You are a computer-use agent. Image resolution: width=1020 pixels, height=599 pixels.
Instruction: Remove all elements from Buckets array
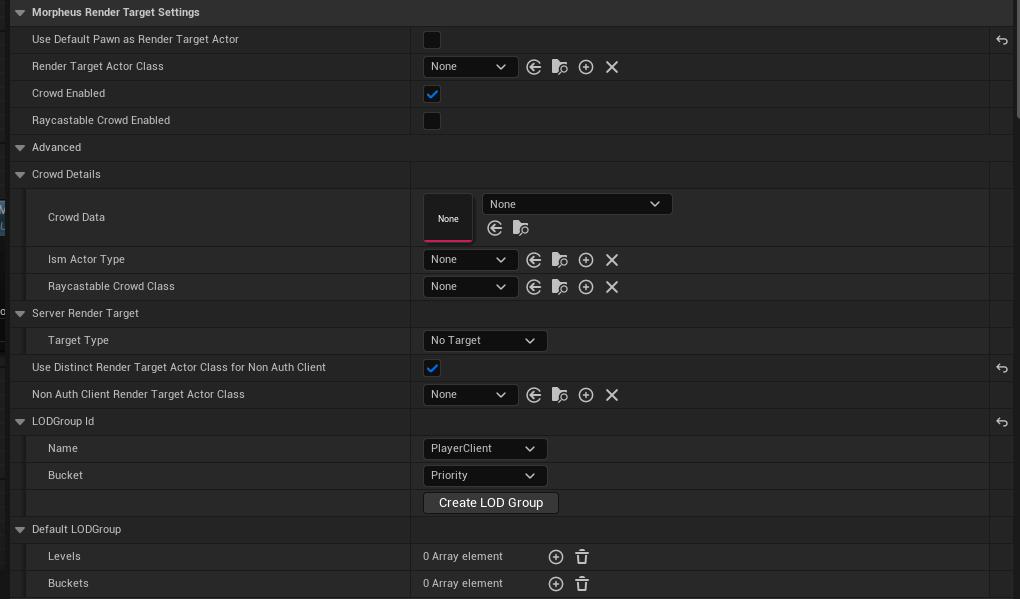[582, 584]
